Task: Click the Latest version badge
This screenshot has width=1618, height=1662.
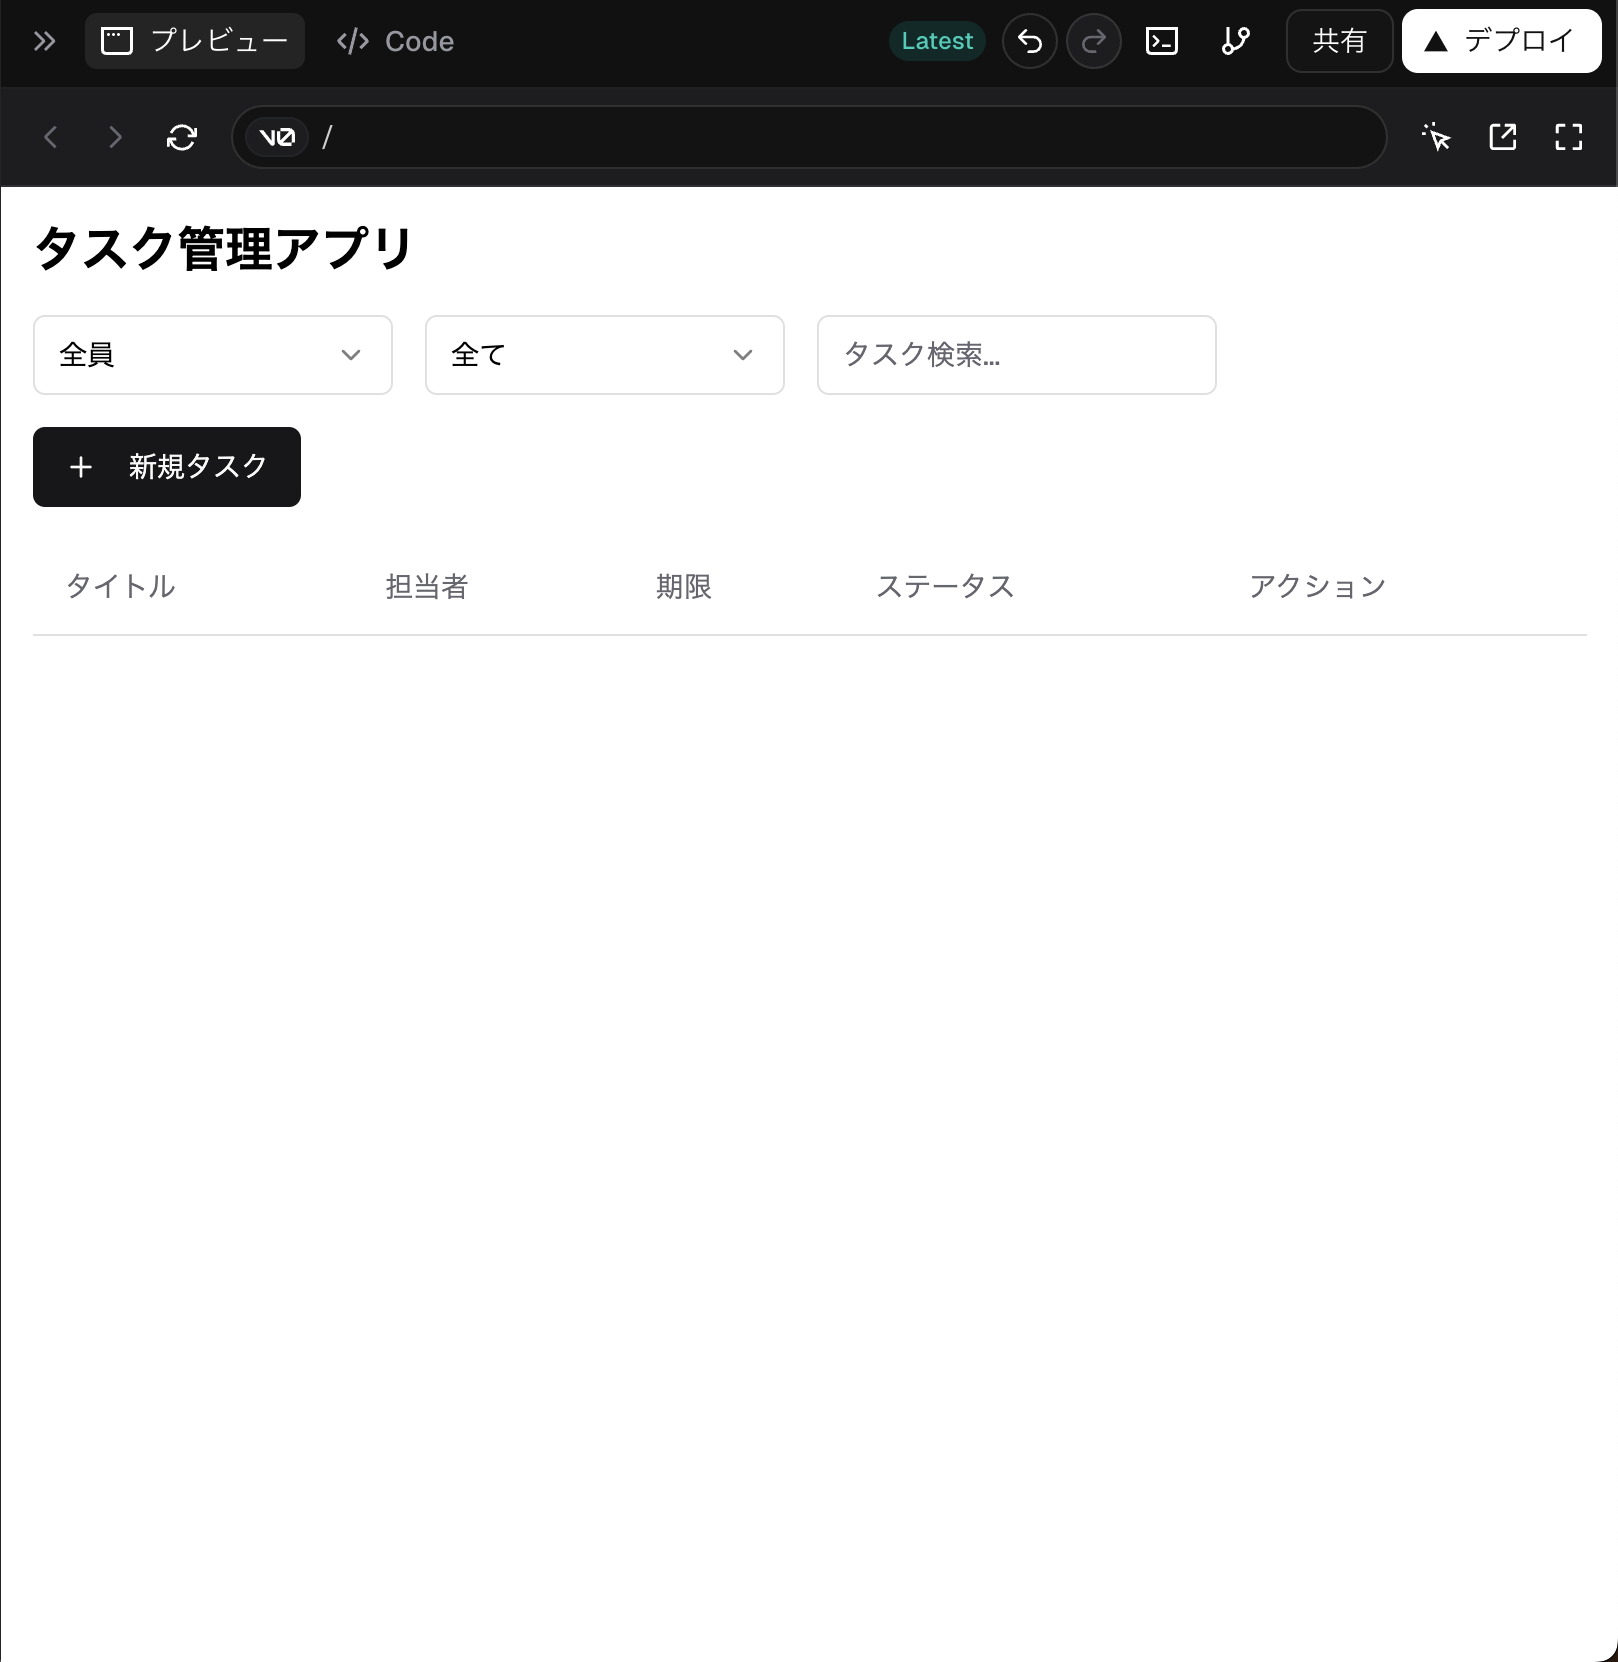Action: pyautogui.click(x=936, y=41)
